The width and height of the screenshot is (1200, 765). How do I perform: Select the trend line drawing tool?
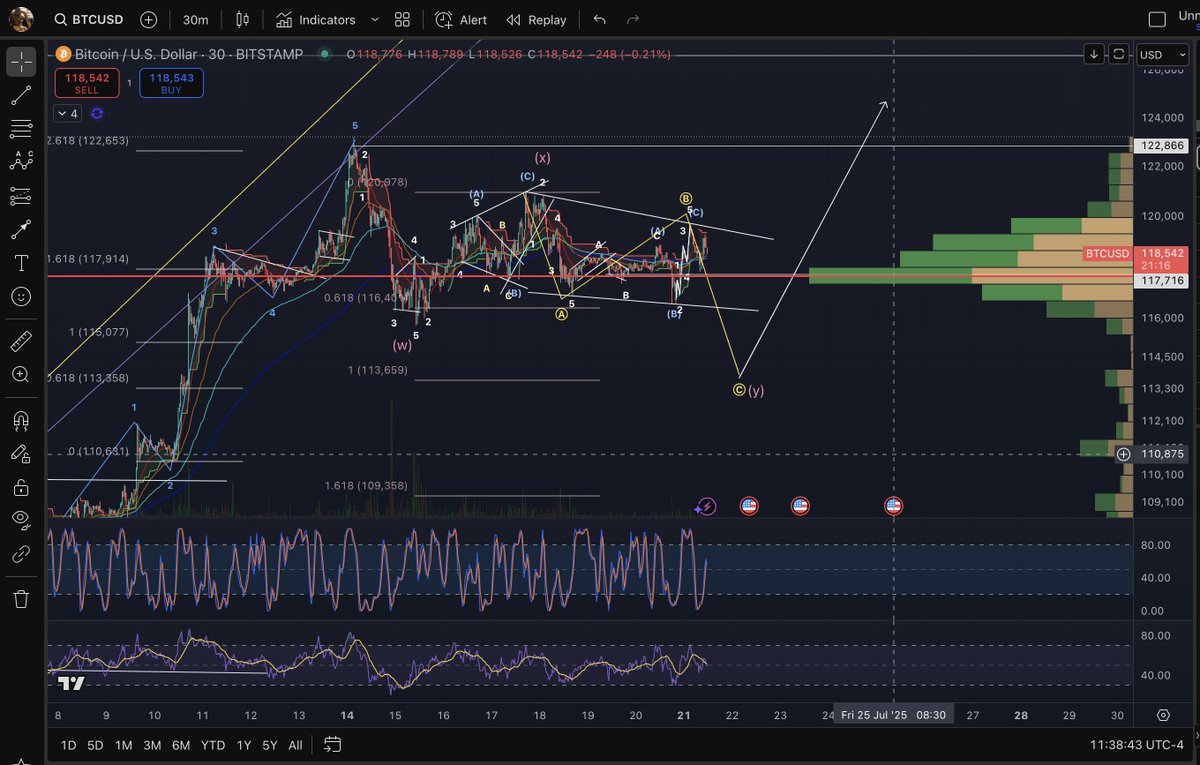[x=21, y=96]
